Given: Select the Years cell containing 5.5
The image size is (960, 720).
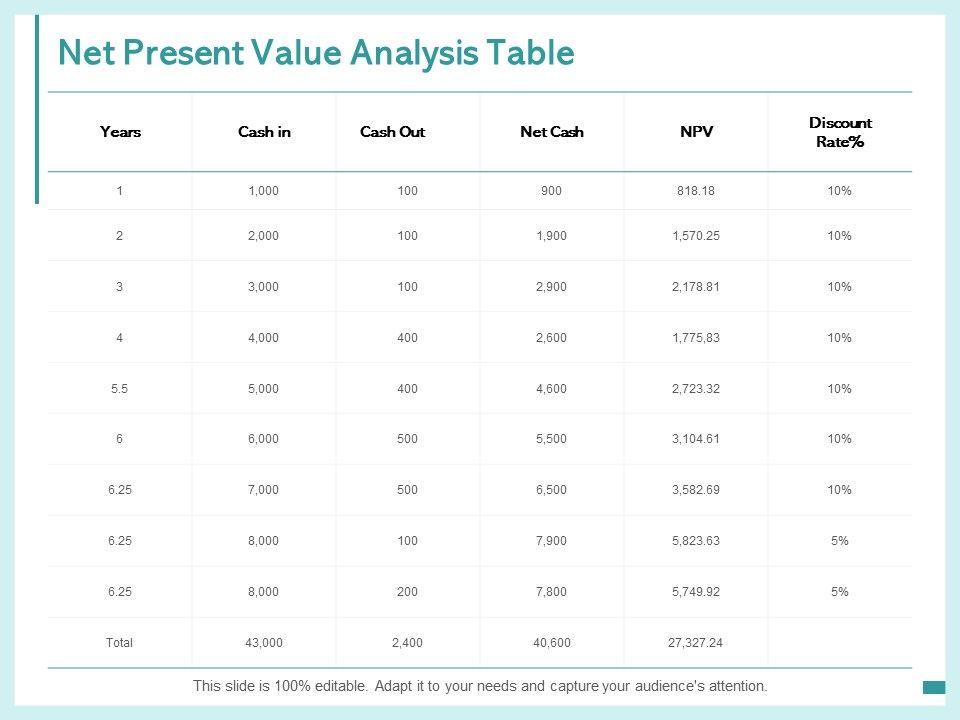Looking at the screenshot, I should pos(120,389).
